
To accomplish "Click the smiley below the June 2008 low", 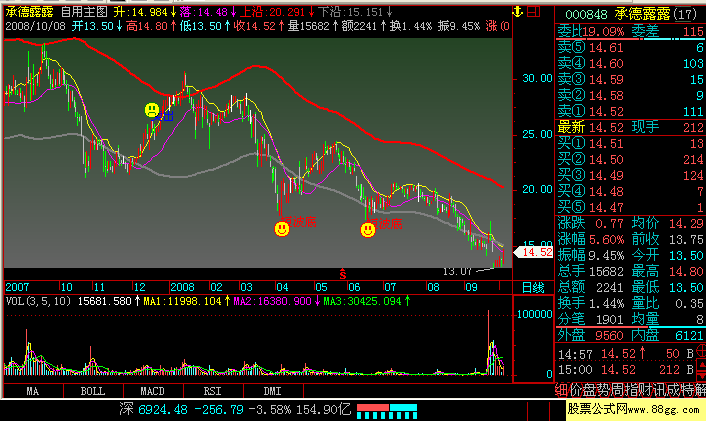I will 368,230.
